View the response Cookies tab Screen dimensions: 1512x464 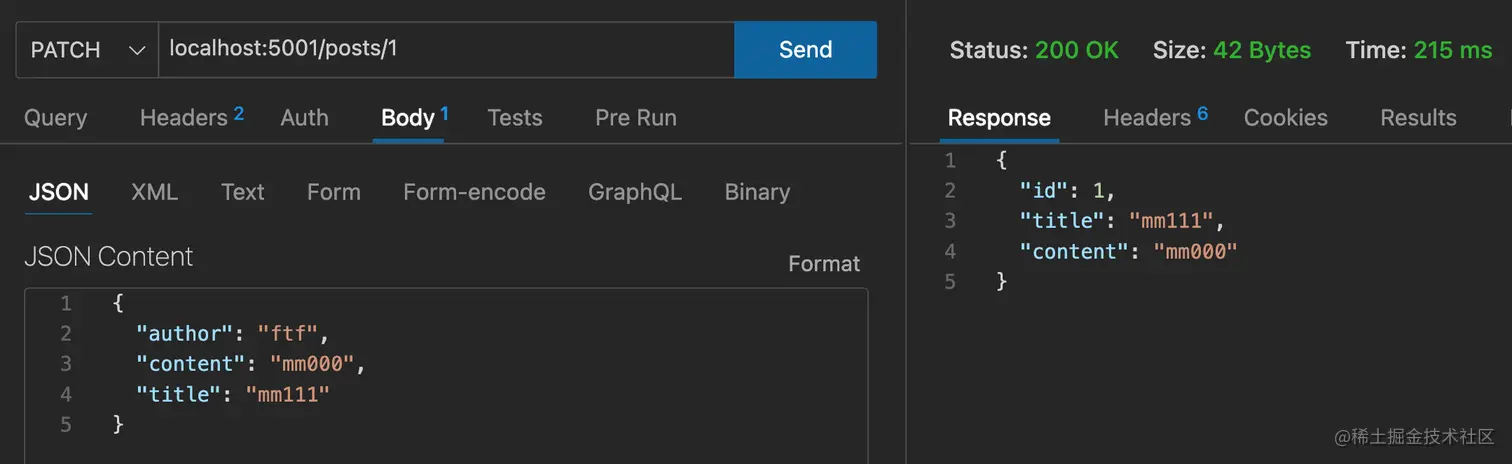1285,118
